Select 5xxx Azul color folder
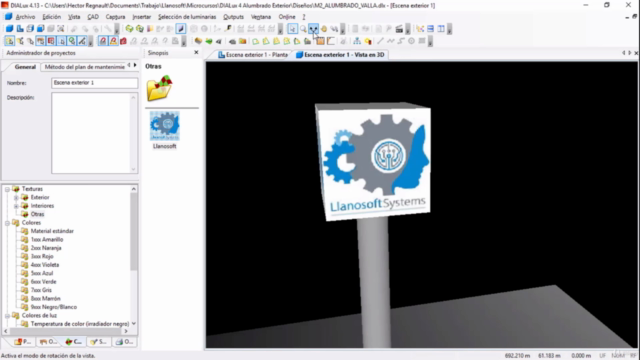Viewport: 640px width, 360px height. pyautogui.click(x=42, y=273)
